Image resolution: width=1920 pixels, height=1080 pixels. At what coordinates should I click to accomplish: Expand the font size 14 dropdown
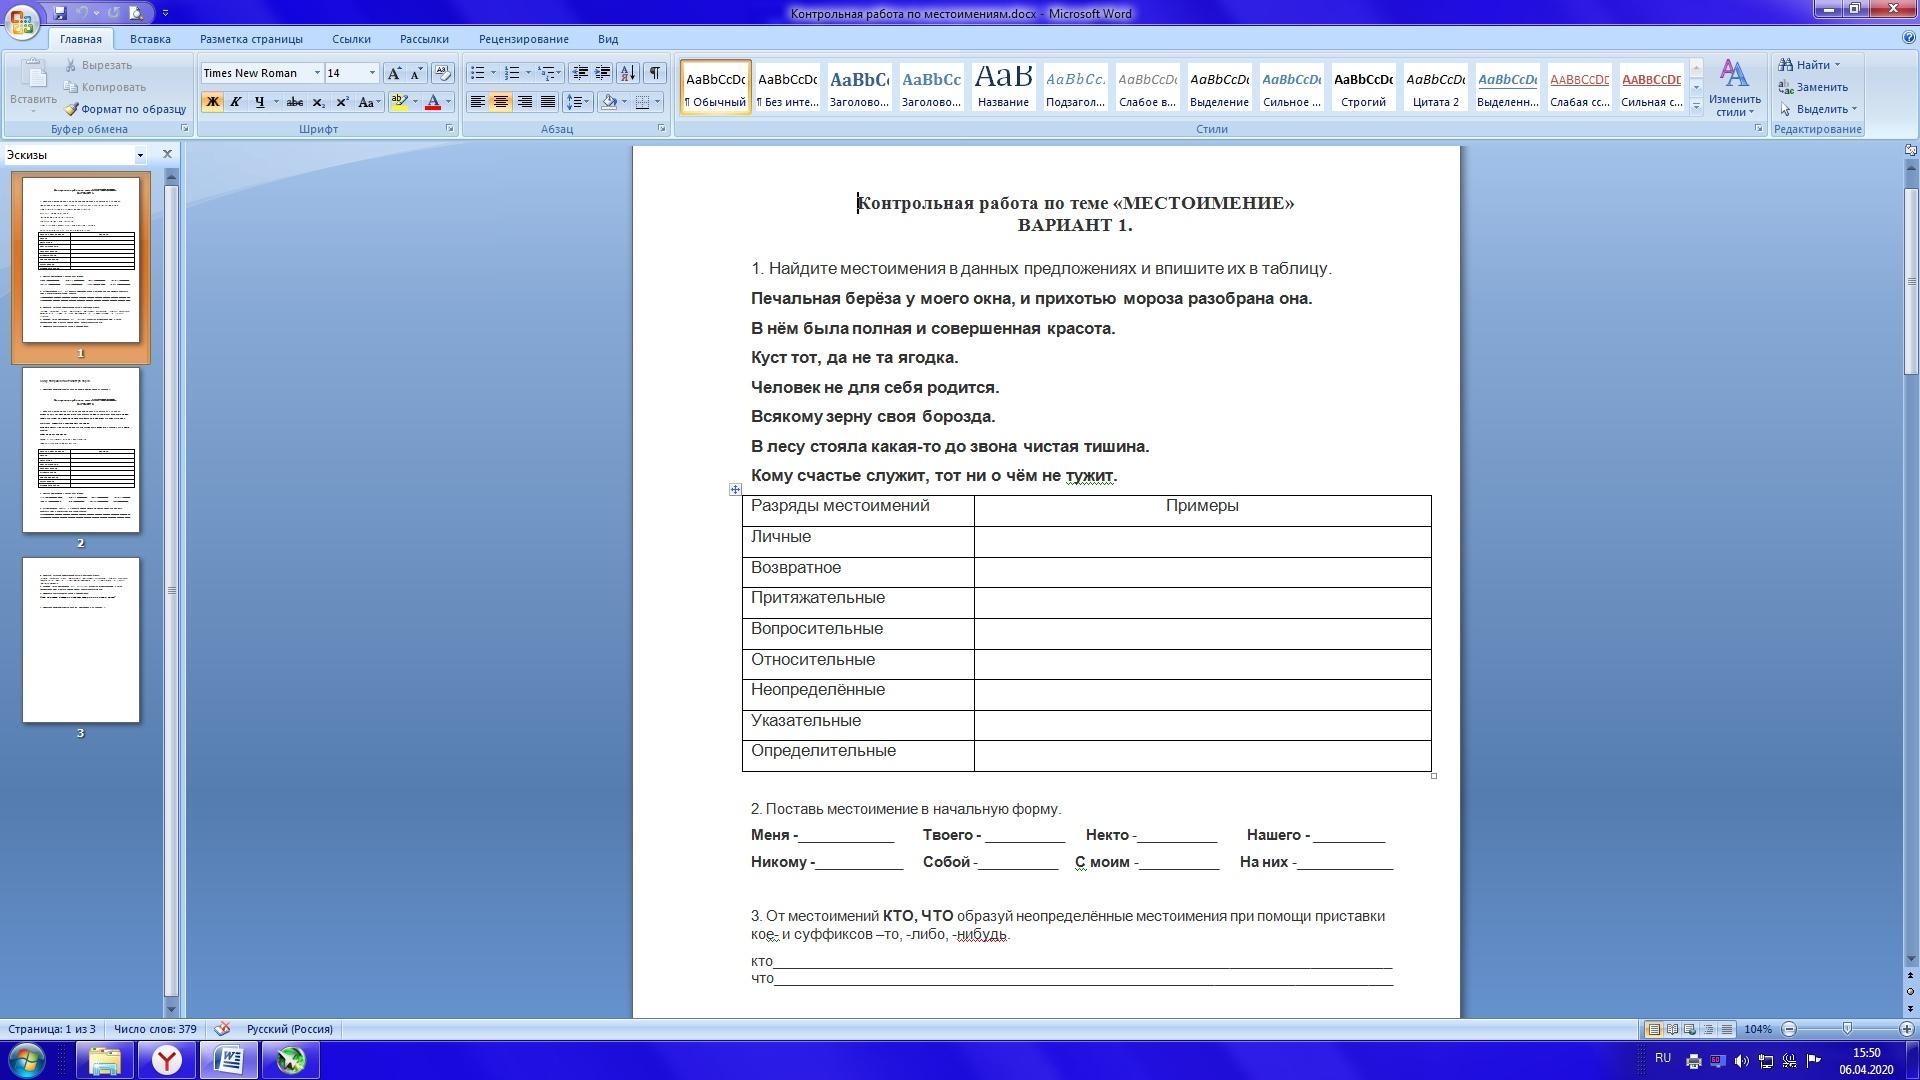(x=372, y=73)
